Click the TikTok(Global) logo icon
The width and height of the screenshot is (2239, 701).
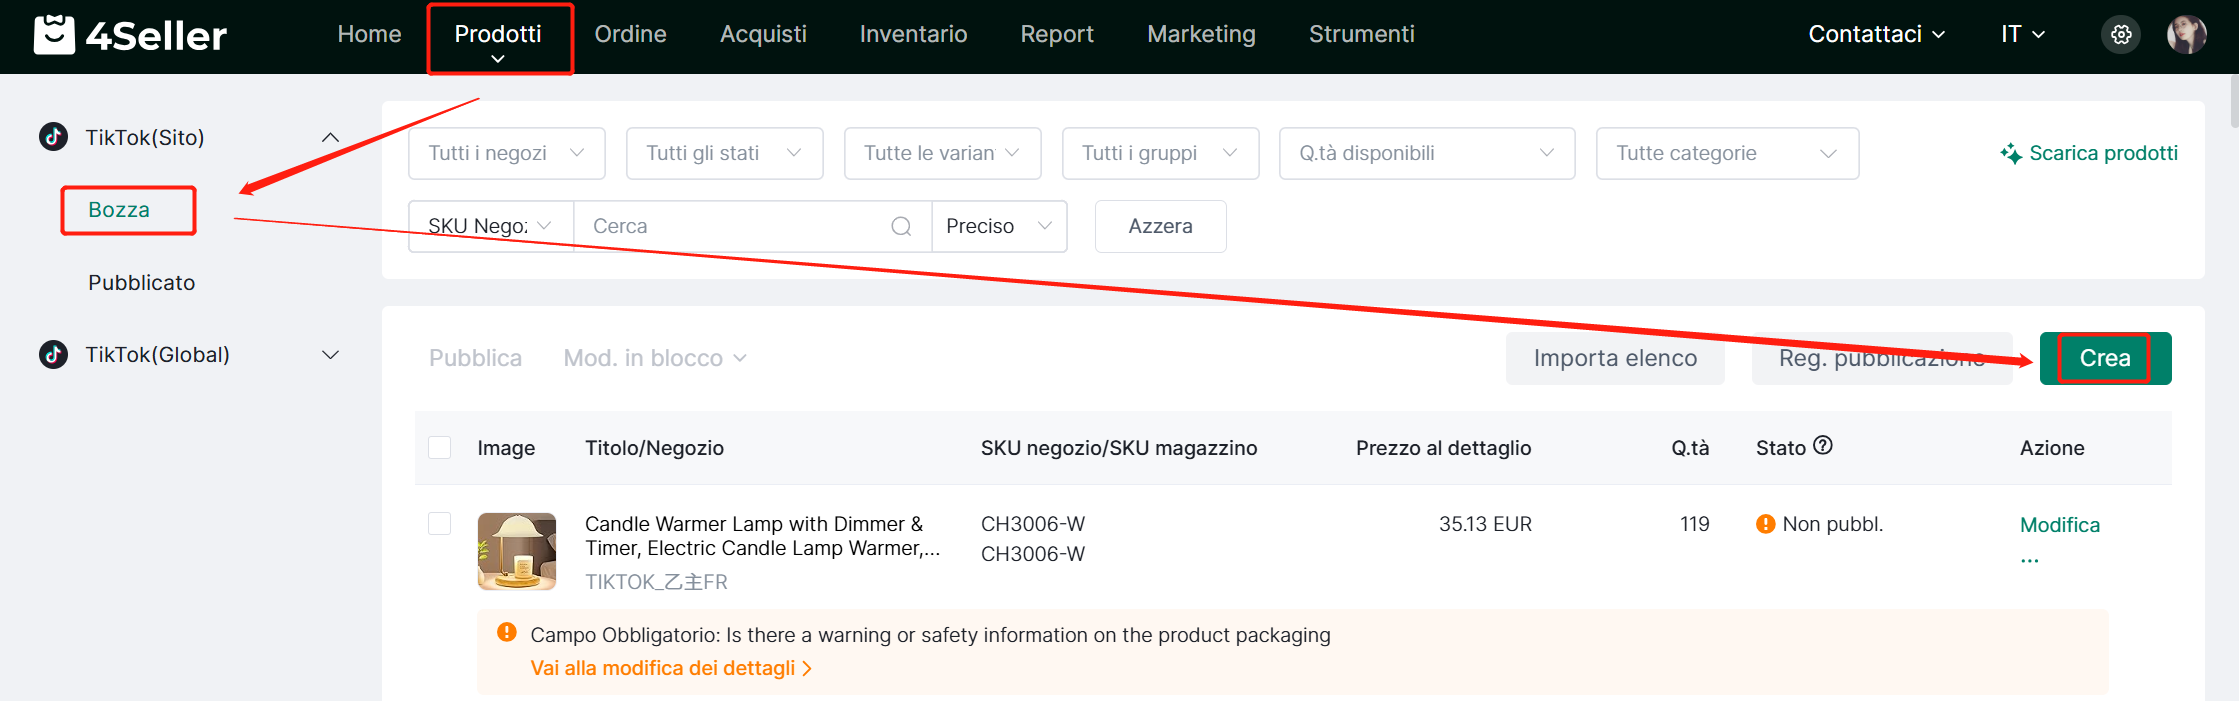[x=54, y=355]
